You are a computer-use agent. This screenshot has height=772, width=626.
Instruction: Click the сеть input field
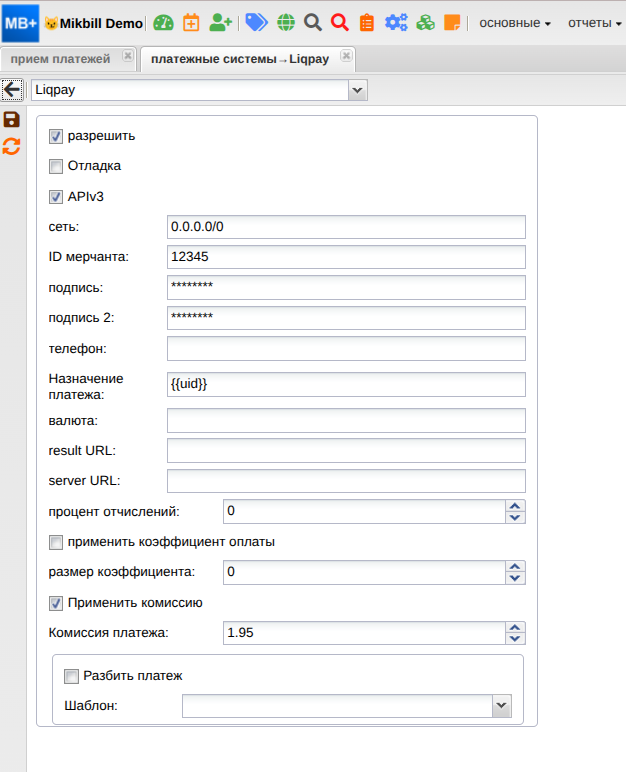tap(346, 227)
